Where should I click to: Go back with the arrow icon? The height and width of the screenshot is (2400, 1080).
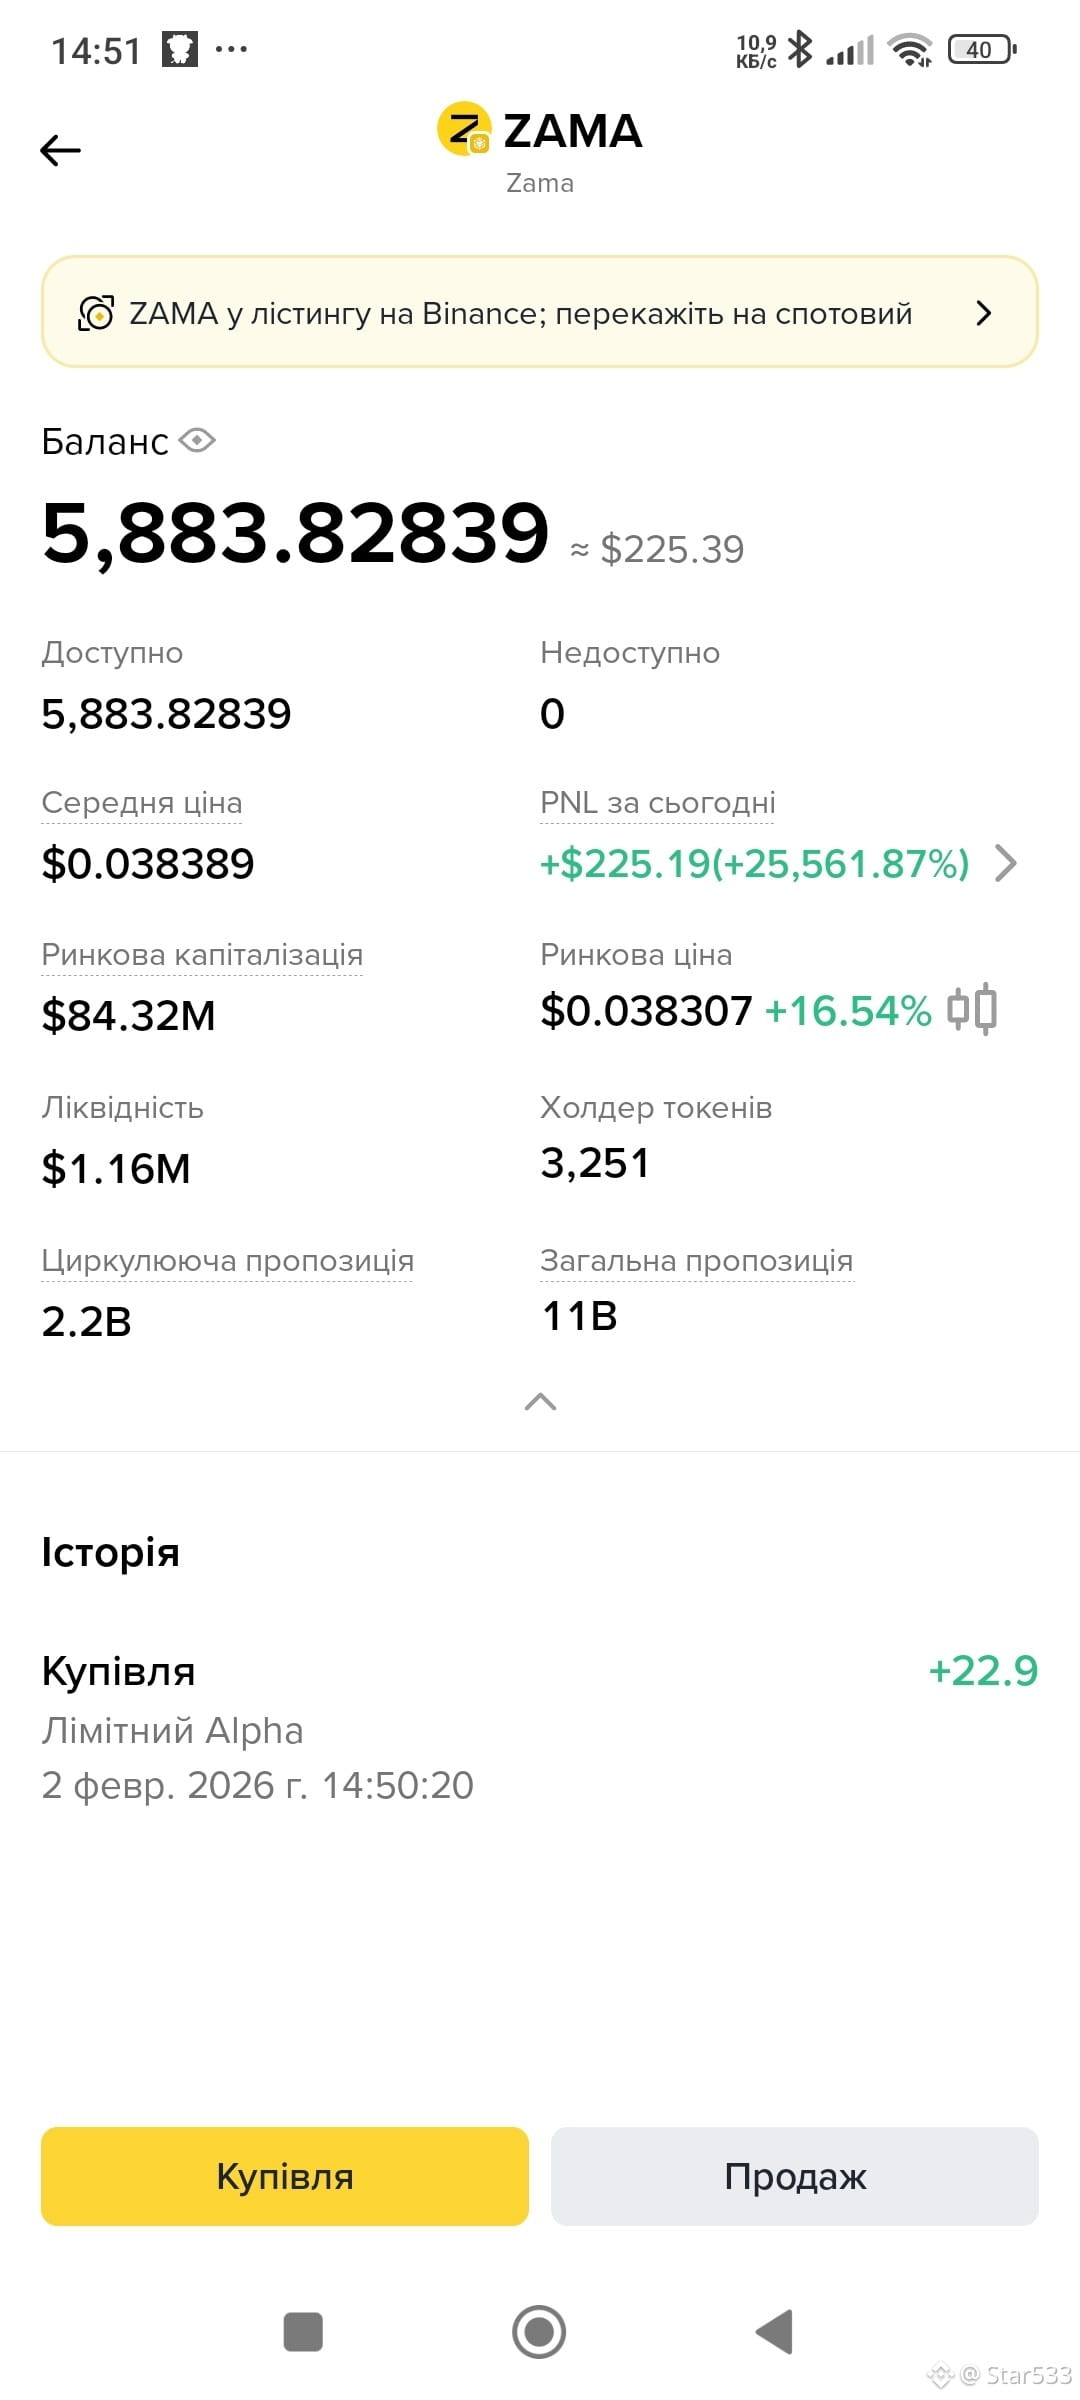point(60,151)
